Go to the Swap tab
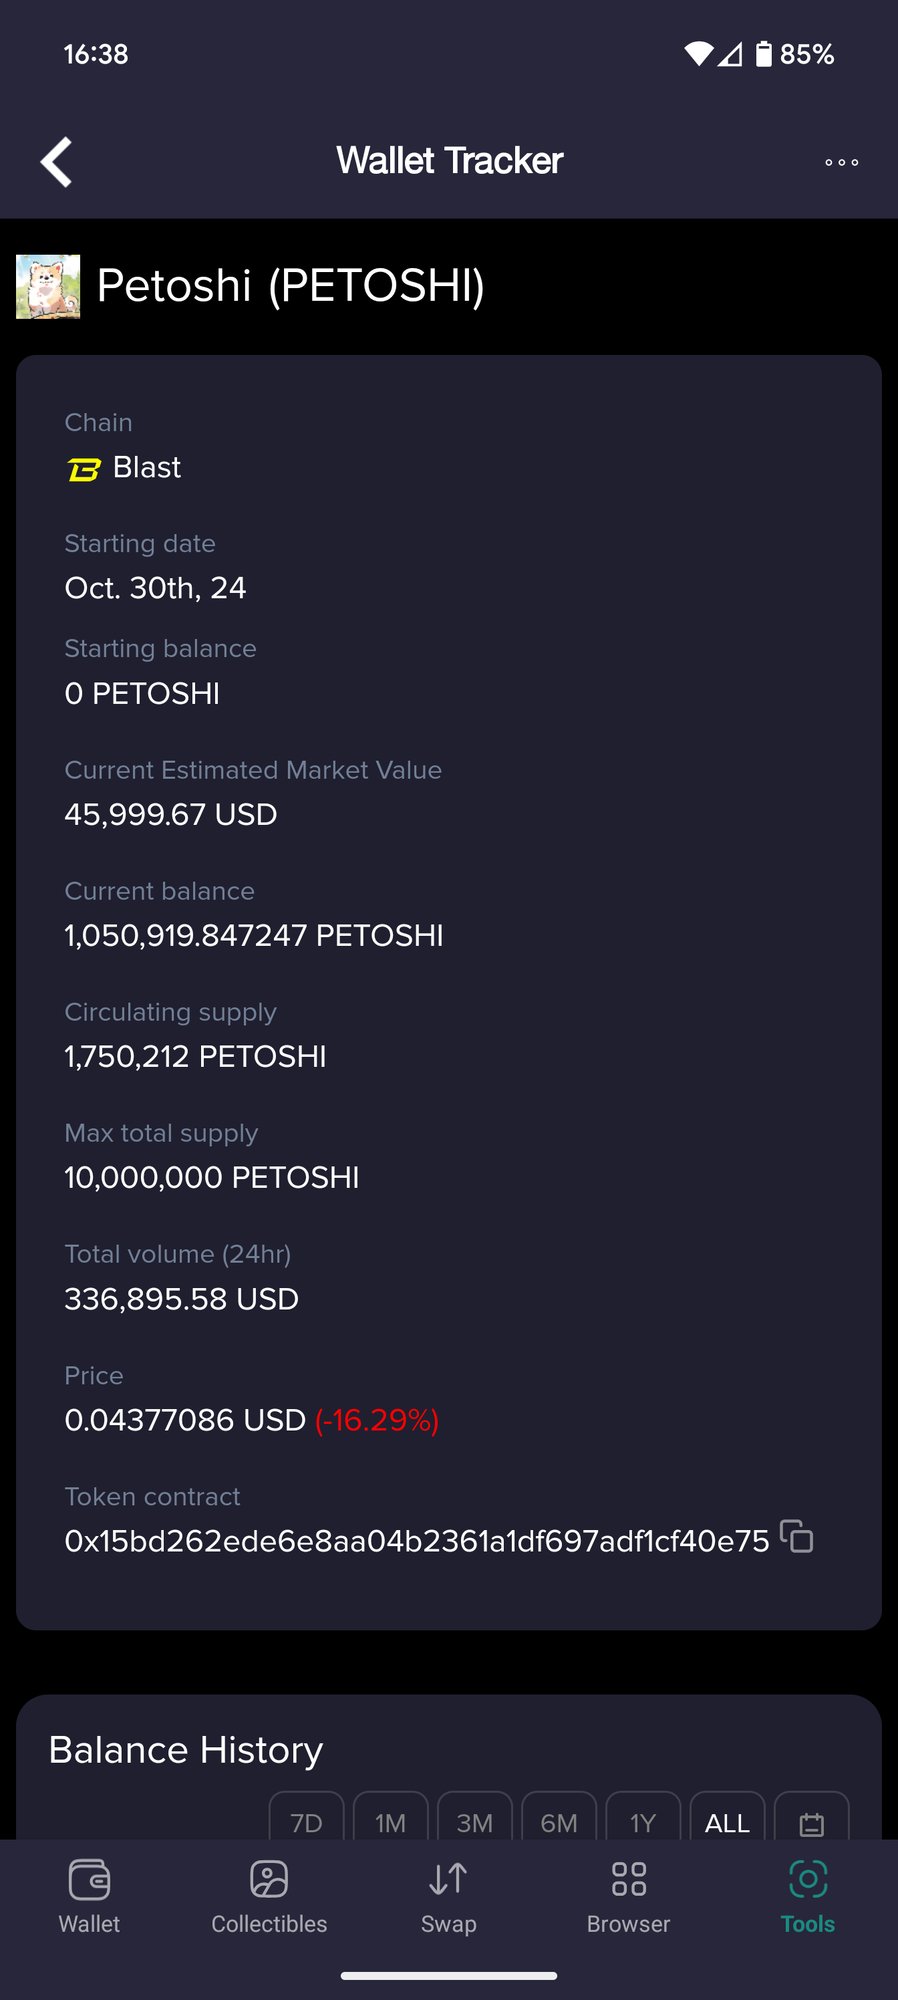The width and height of the screenshot is (898, 2000). point(448,1897)
